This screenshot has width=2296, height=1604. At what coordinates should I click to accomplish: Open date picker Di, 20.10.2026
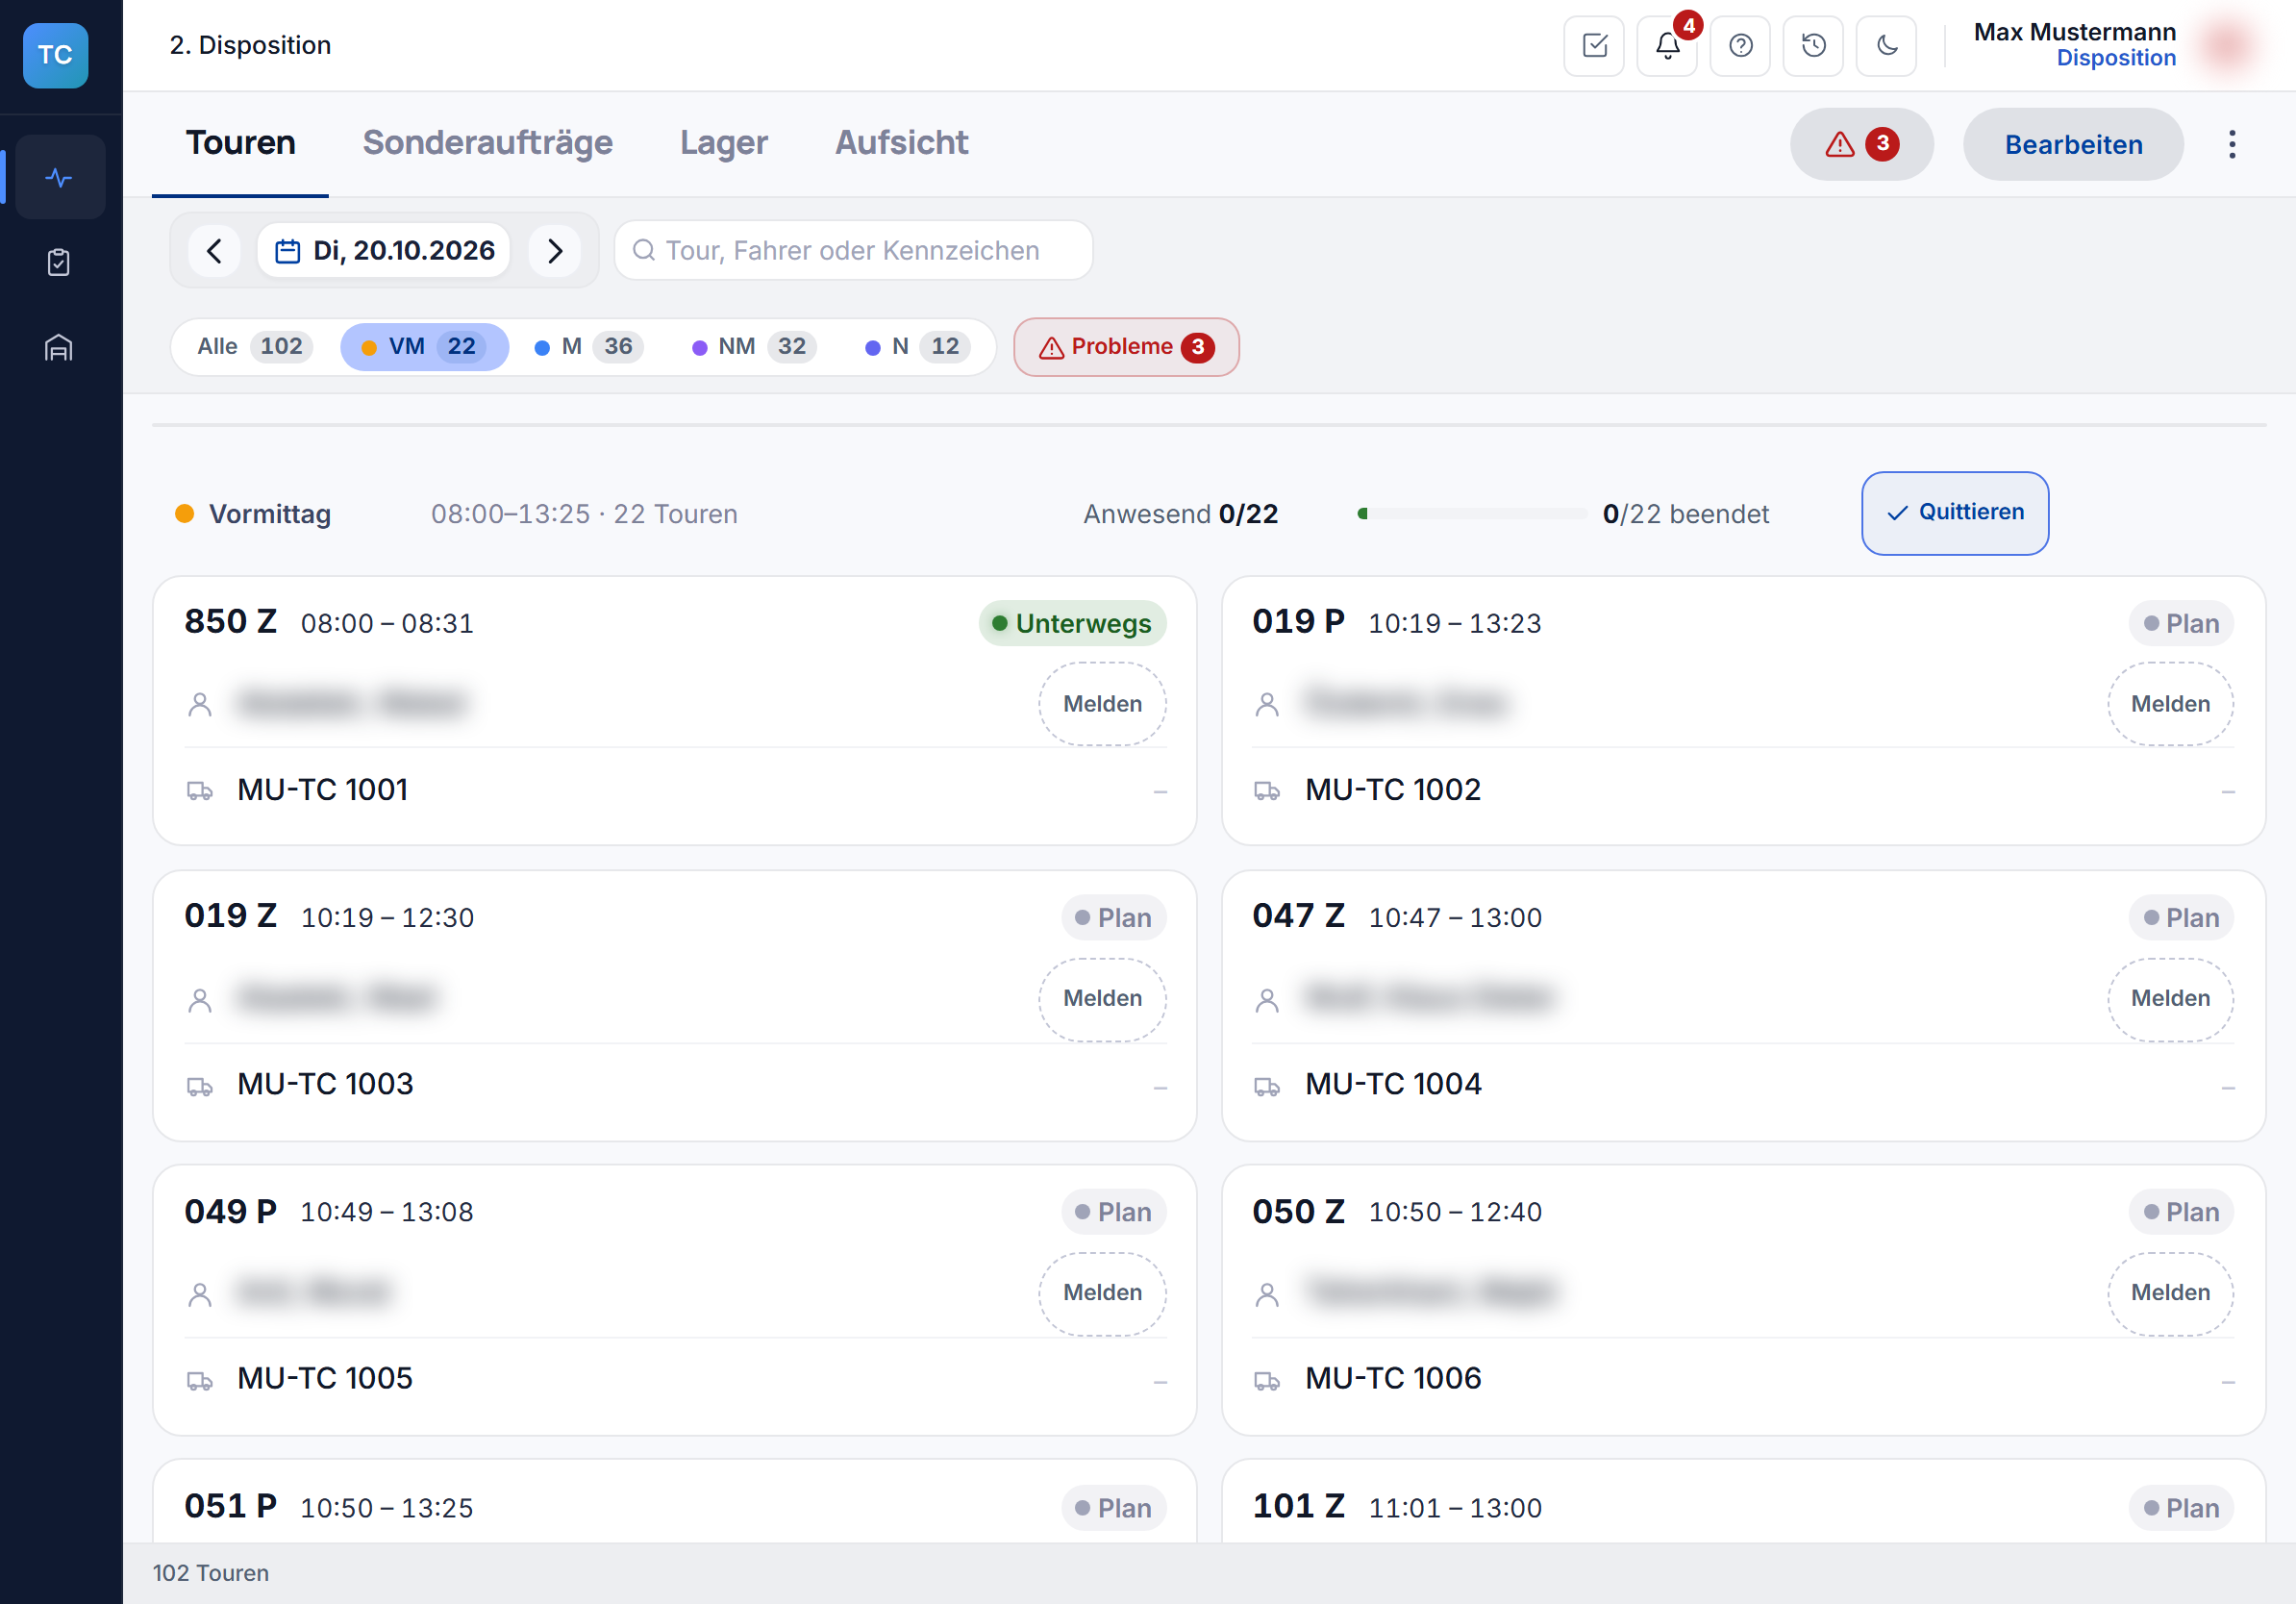tap(384, 250)
